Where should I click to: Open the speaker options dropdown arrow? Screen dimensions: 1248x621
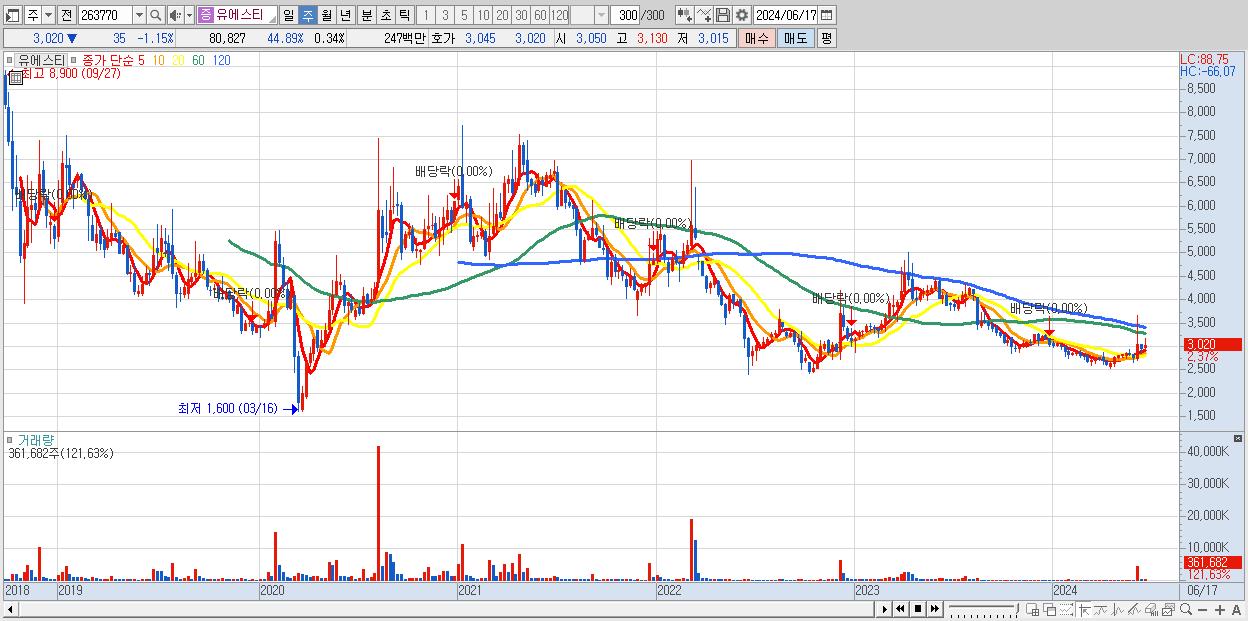pos(190,15)
